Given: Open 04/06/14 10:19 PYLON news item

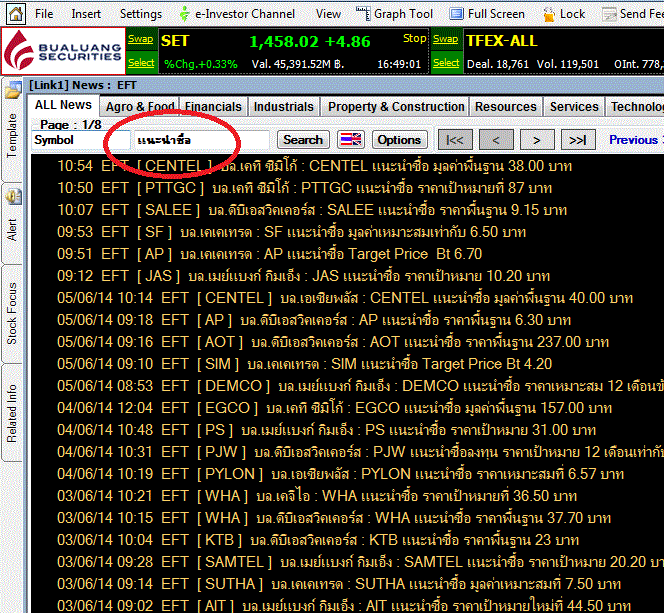Looking at the screenshot, I should click(x=340, y=474).
